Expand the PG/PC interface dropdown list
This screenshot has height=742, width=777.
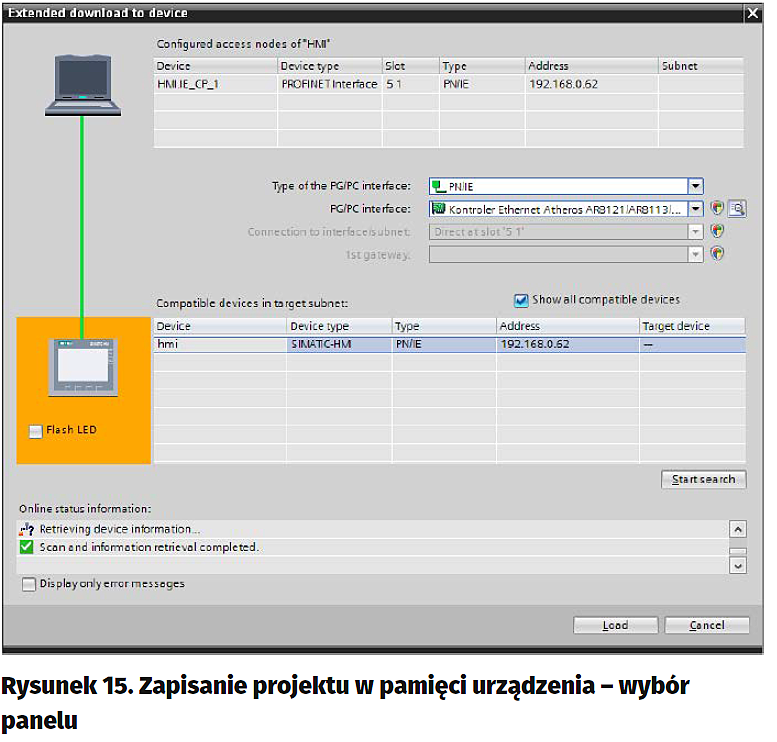click(695, 209)
